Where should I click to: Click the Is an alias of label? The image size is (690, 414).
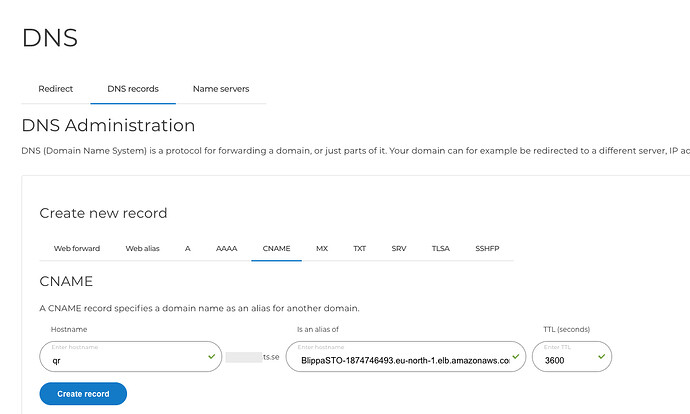point(318,330)
